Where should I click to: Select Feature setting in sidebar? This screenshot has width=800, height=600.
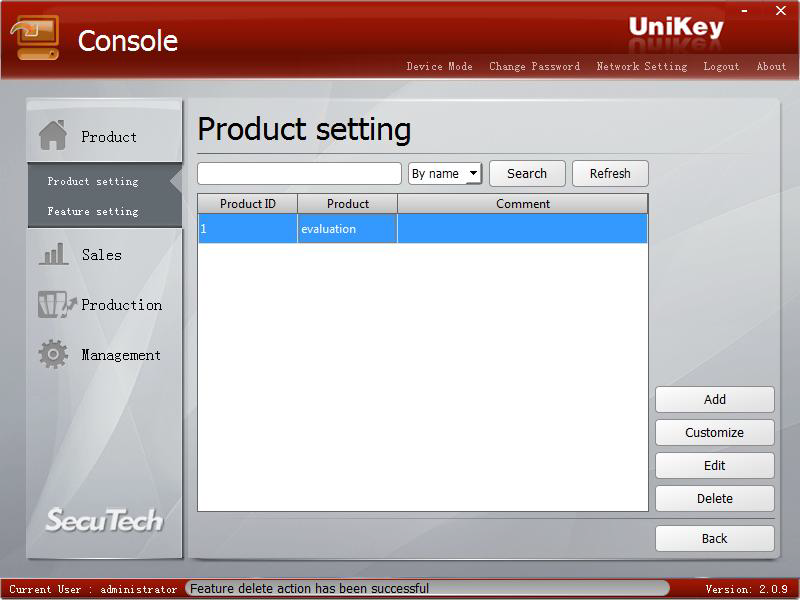(93, 211)
